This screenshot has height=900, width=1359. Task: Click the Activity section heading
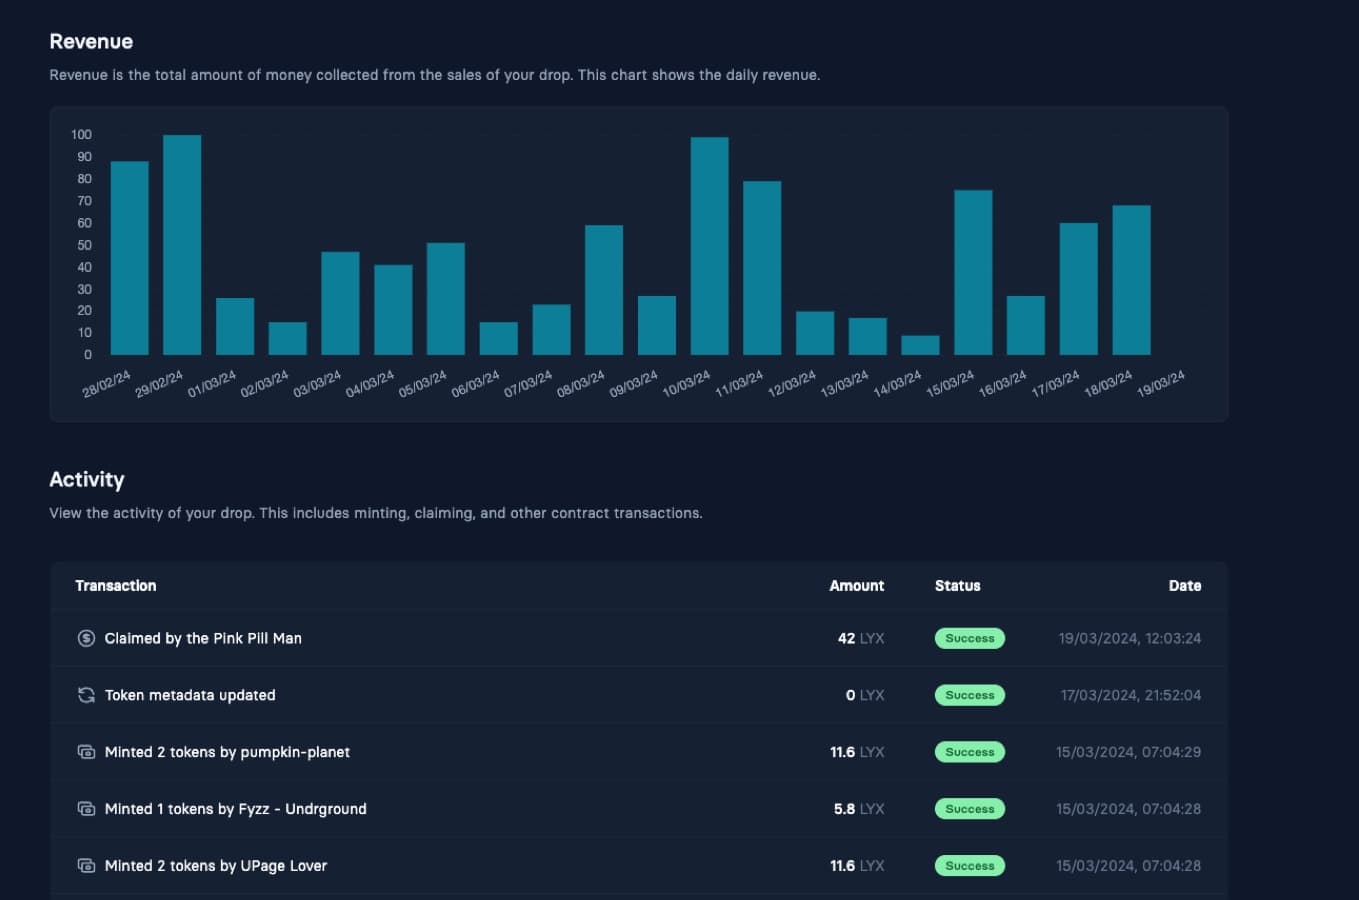[x=87, y=480]
